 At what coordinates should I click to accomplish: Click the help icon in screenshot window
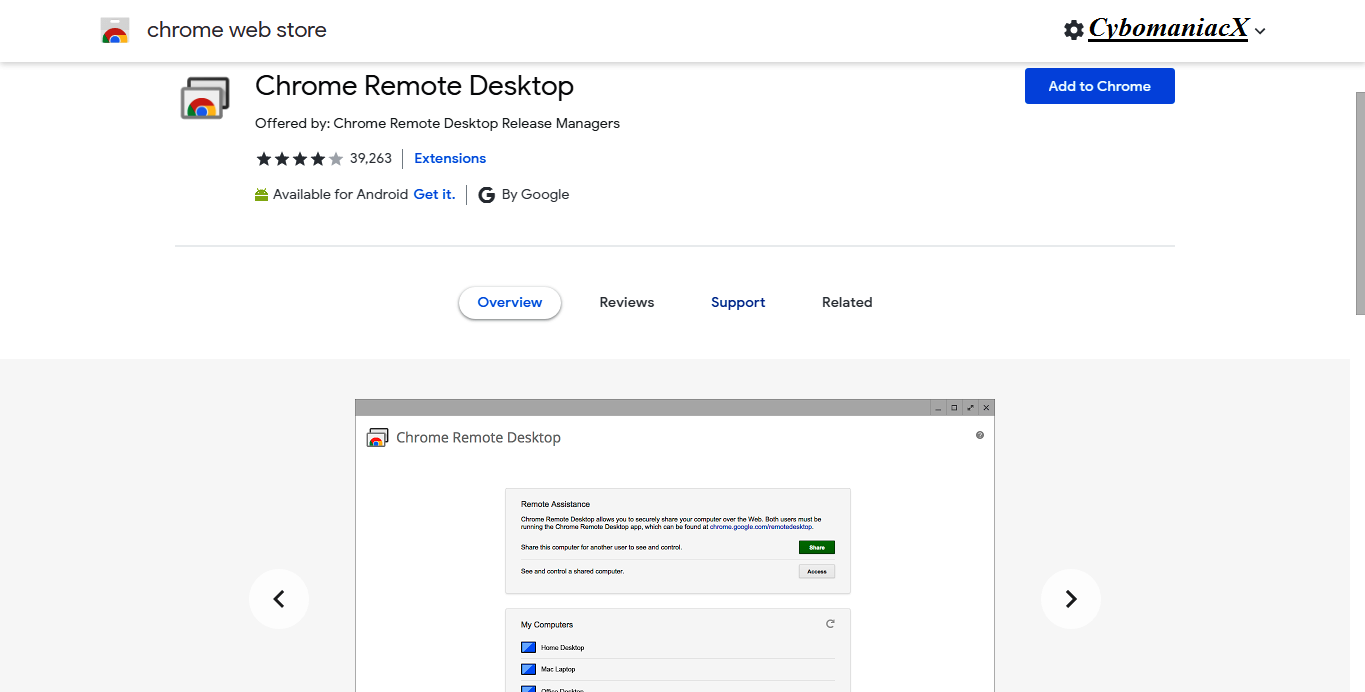coord(980,435)
